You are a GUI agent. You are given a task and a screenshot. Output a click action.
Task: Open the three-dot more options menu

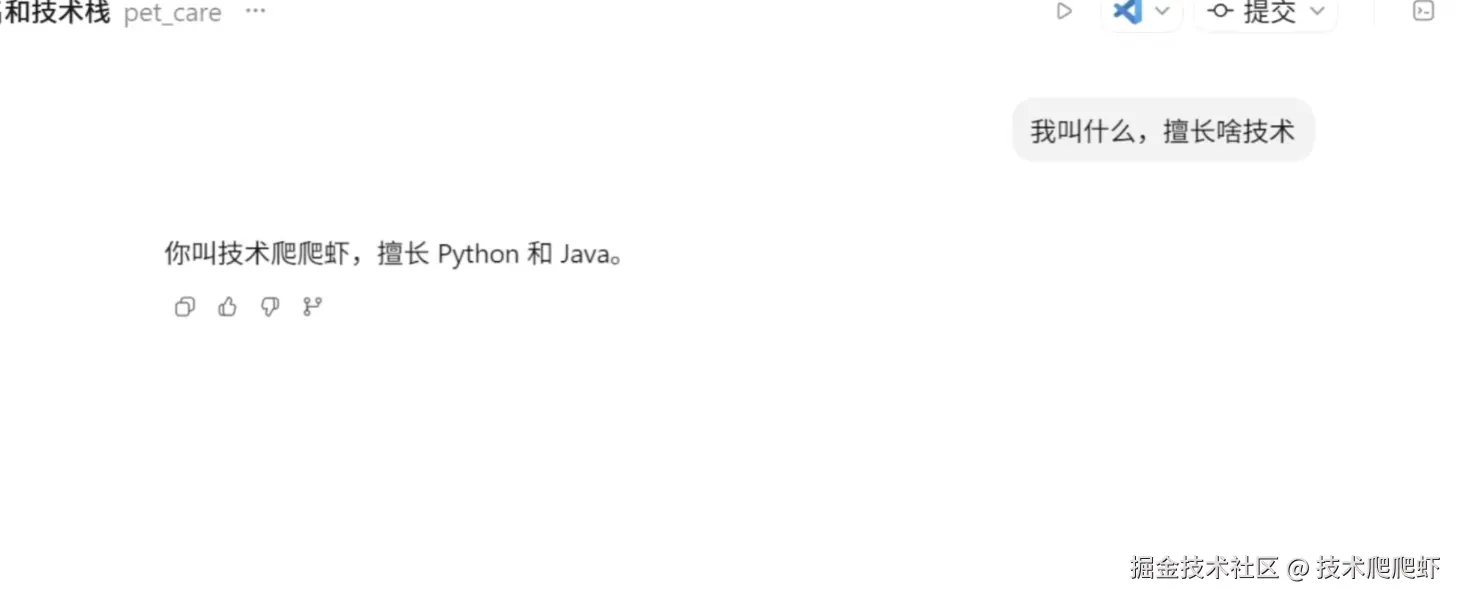pyautogui.click(x=256, y=12)
